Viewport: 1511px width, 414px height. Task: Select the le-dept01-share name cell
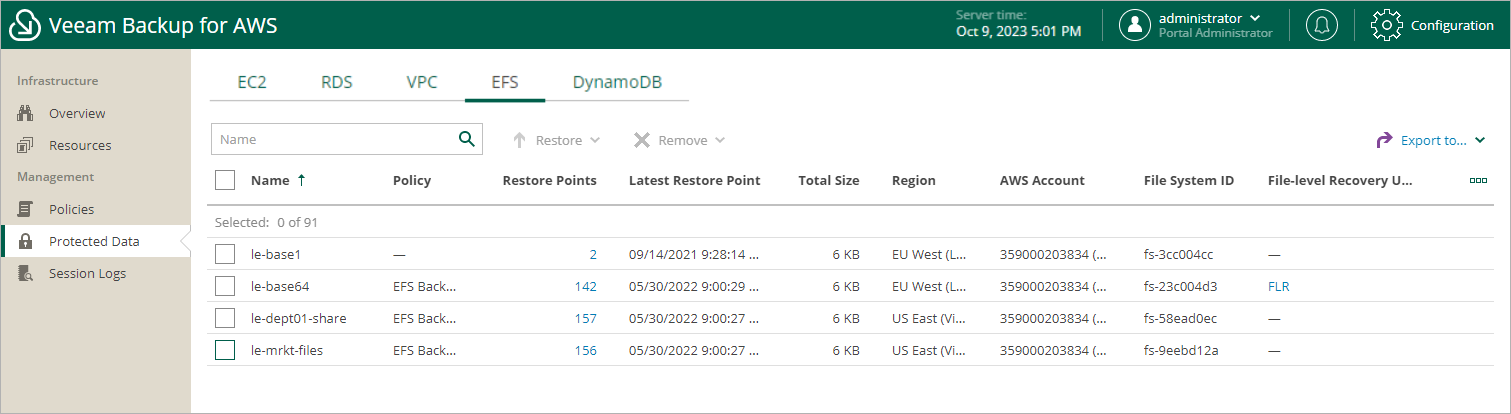point(299,318)
